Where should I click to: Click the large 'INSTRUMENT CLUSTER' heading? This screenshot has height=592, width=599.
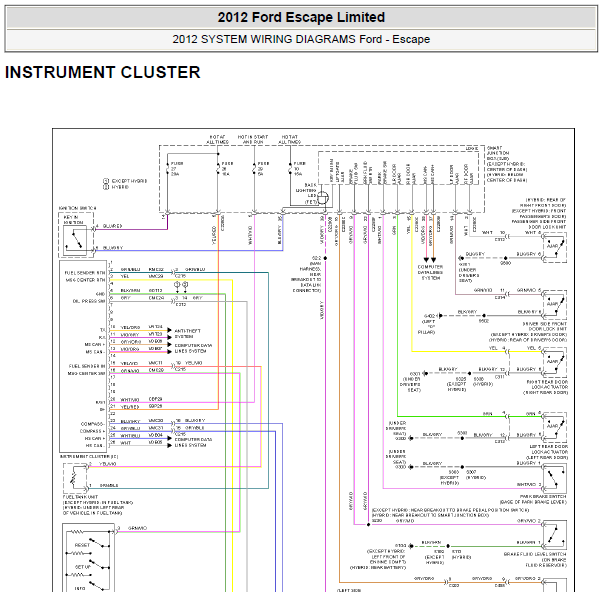(103, 72)
